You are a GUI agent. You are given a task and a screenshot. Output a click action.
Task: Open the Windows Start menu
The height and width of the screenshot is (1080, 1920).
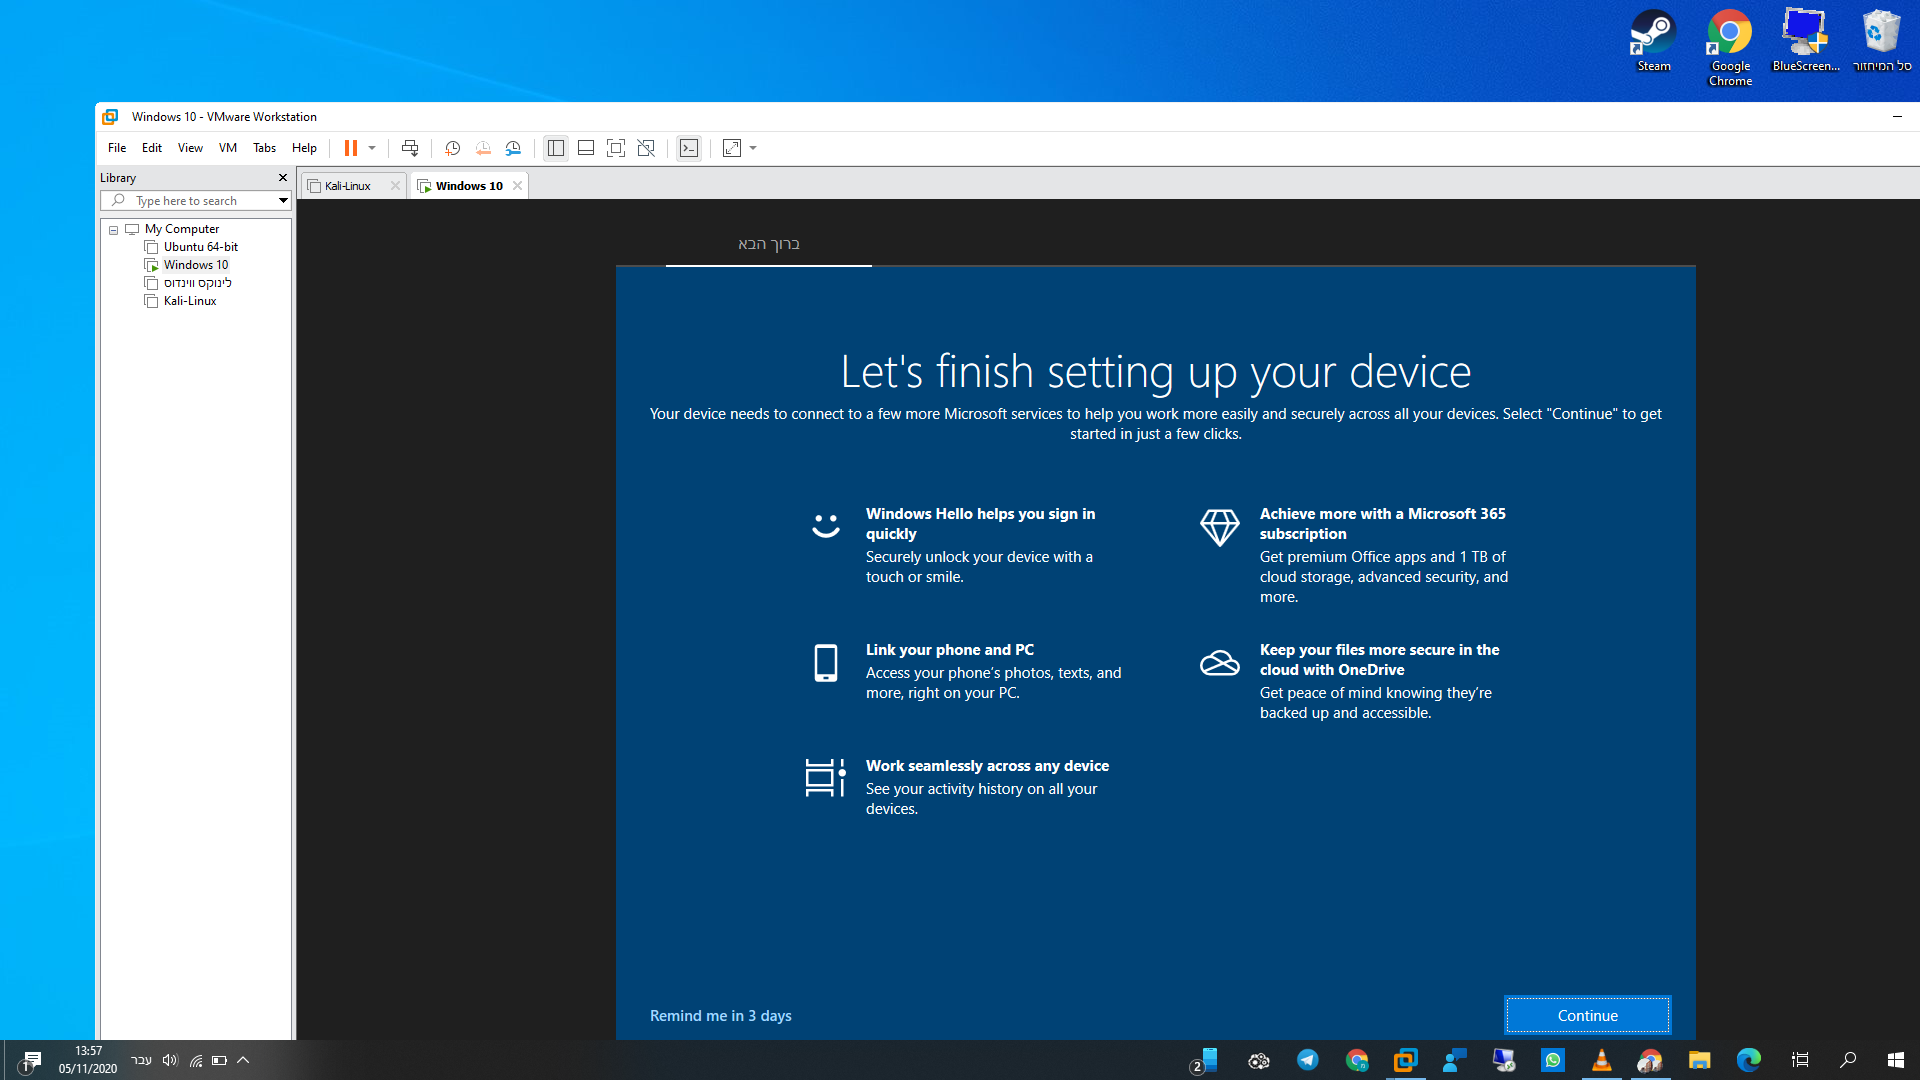[x=1895, y=1060]
